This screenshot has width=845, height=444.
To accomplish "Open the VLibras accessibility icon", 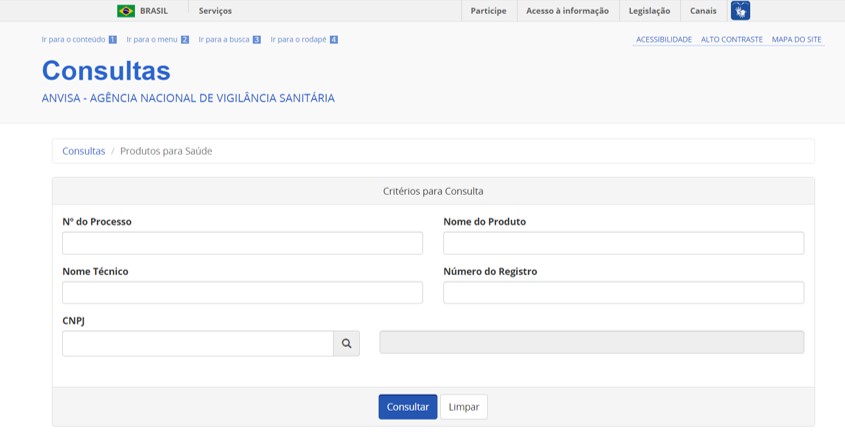I will [x=740, y=11].
